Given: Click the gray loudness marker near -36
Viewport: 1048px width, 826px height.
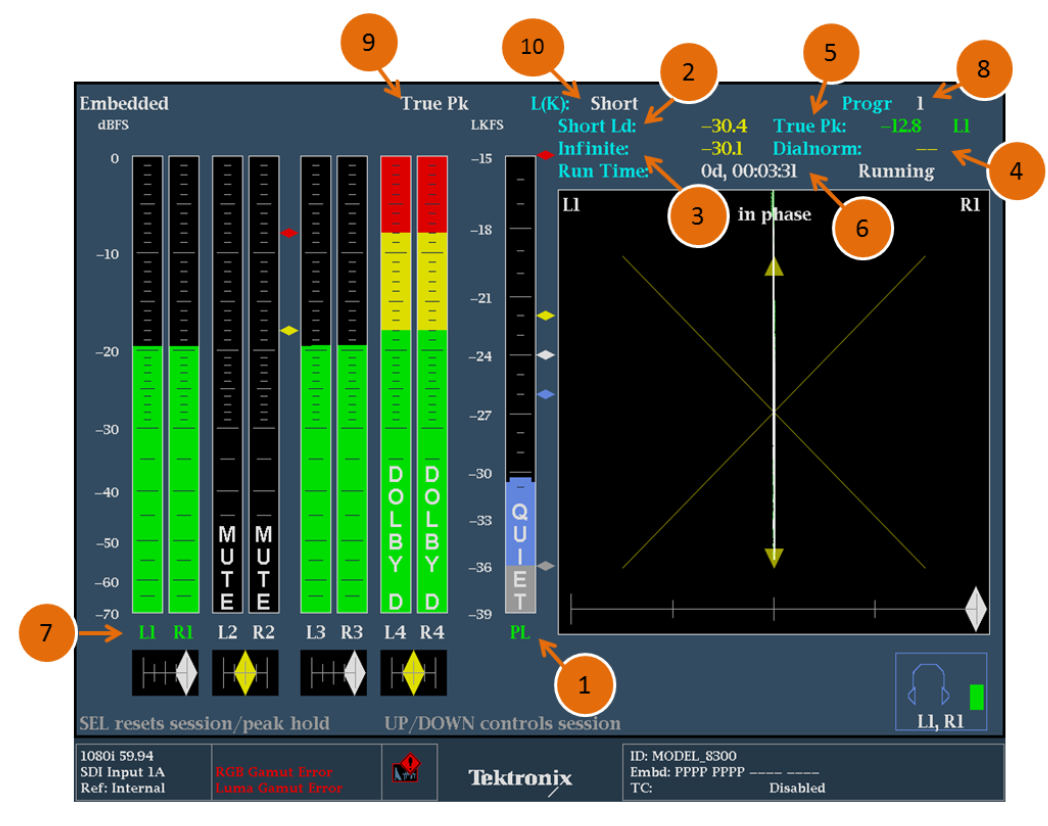Looking at the screenshot, I should click(x=546, y=566).
